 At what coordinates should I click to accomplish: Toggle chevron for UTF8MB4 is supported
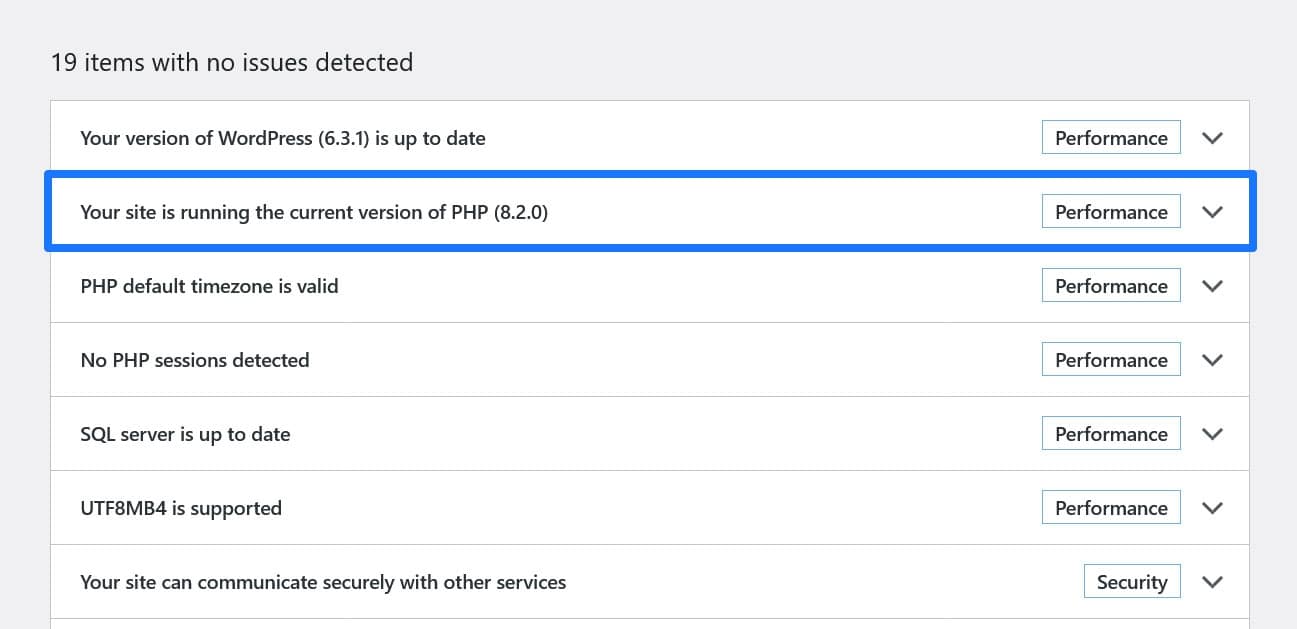[x=1212, y=508]
